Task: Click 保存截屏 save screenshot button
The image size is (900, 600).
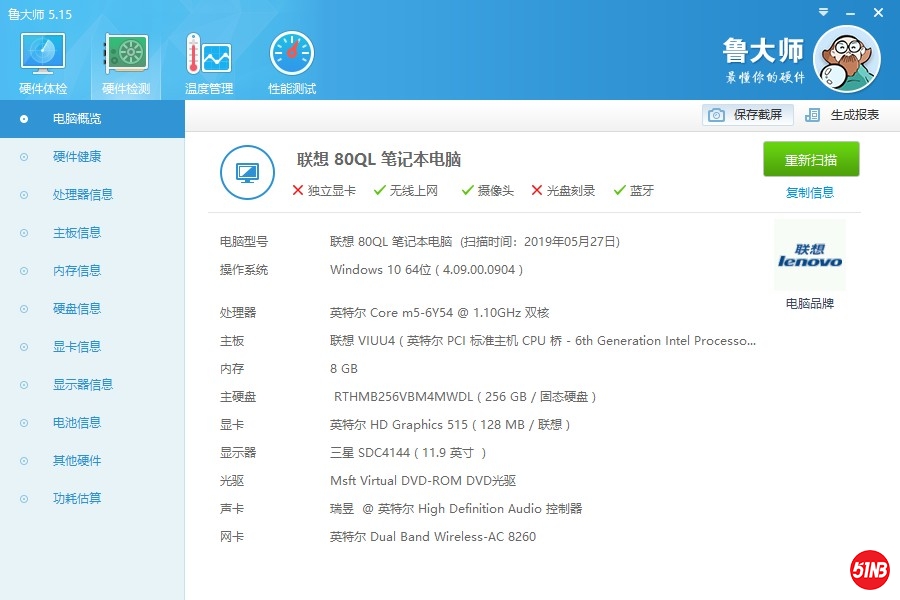Action: (748, 115)
